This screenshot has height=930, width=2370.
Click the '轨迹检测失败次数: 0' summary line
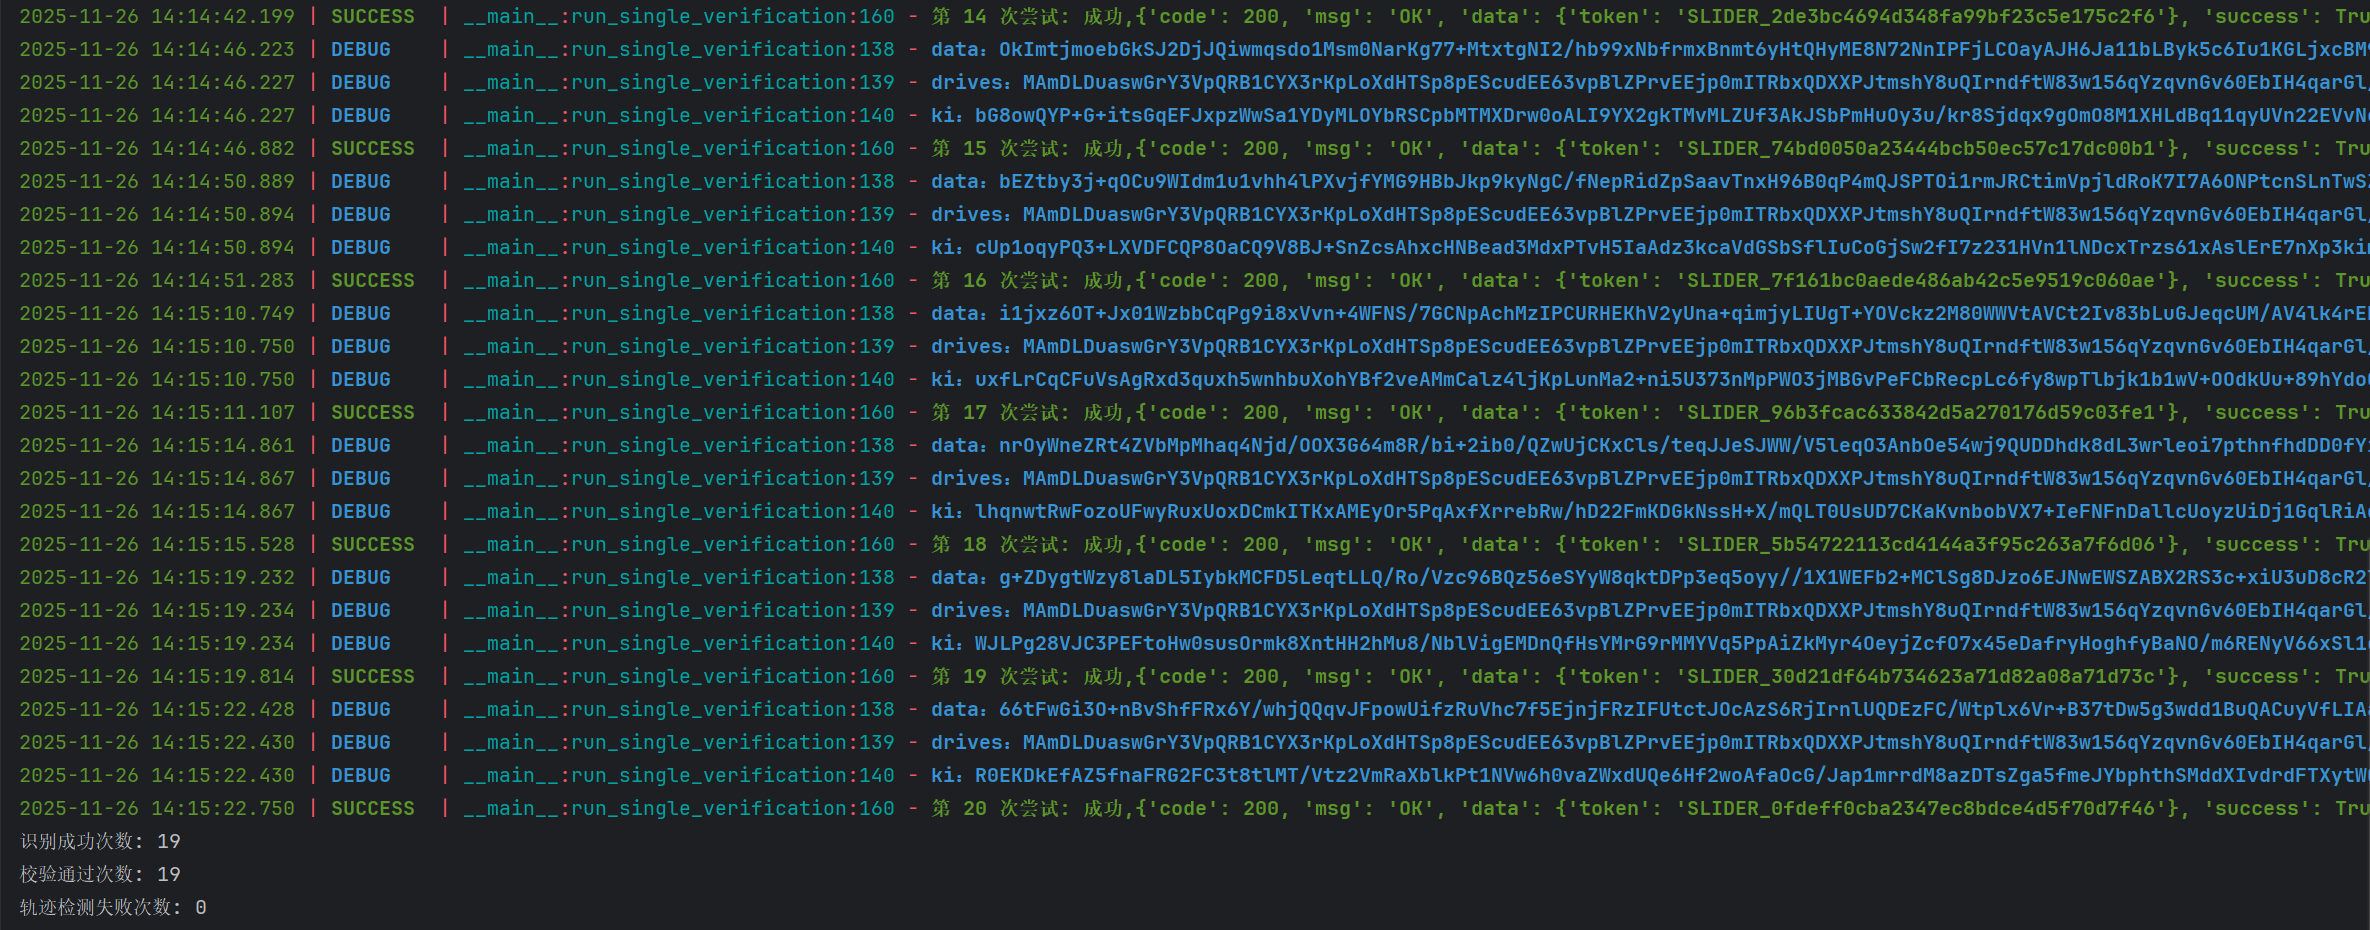coord(113,908)
